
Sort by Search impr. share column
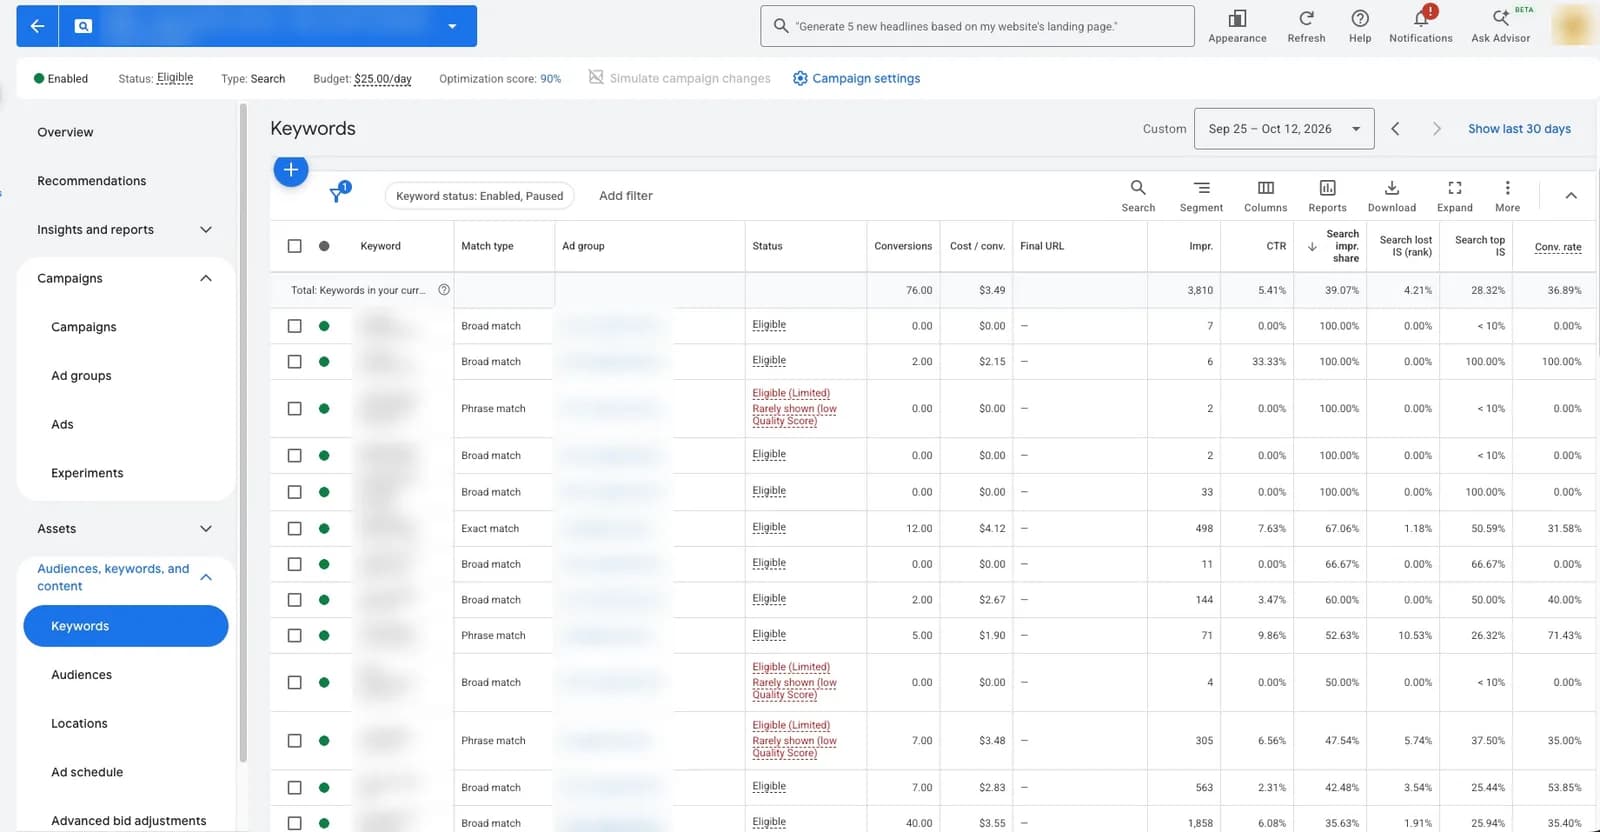1335,246
